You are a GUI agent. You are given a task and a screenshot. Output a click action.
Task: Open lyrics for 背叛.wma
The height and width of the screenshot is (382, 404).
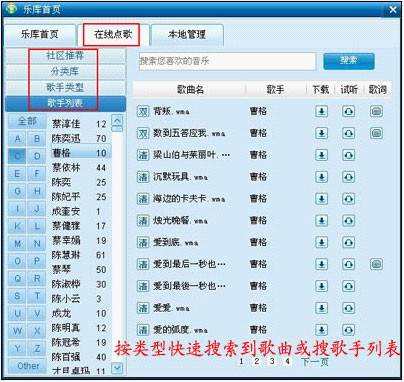(x=376, y=111)
